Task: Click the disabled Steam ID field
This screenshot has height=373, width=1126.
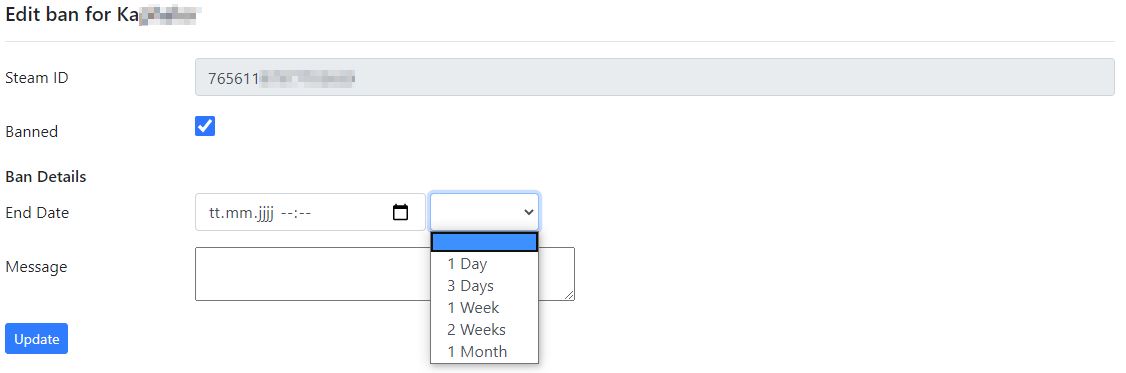Action: pyautogui.click(x=655, y=78)
